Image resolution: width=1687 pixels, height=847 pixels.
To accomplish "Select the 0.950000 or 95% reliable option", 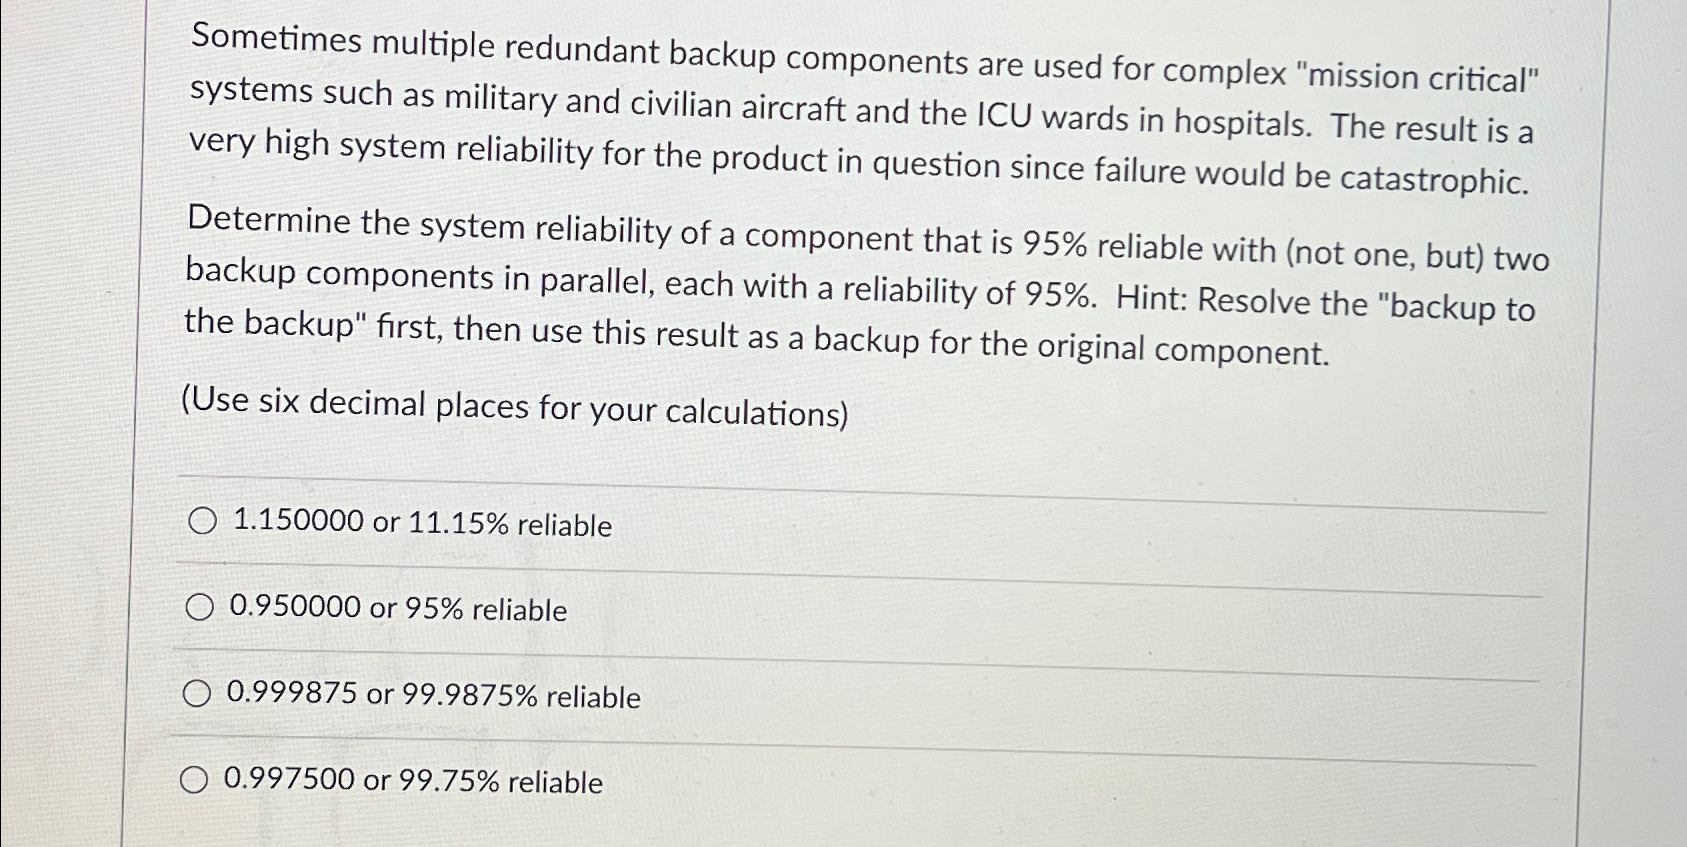I will [200, 606].
